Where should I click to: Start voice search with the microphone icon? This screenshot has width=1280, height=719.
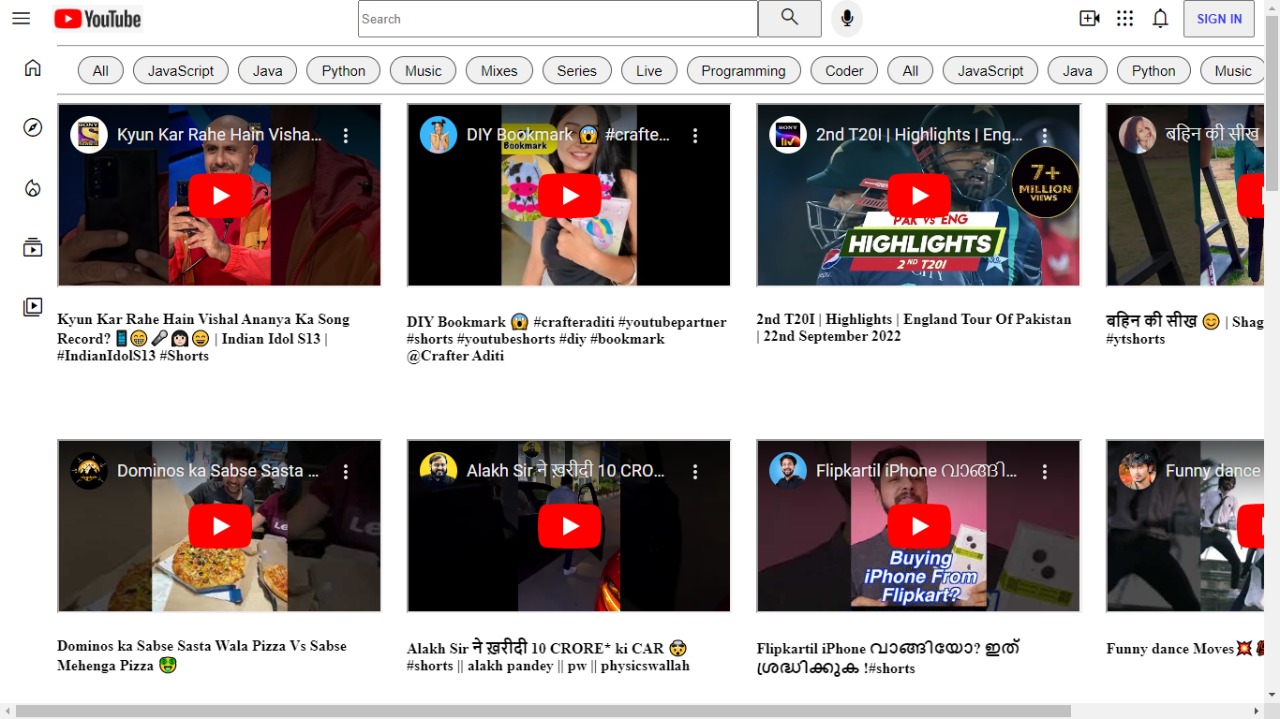tap(846, 18)
